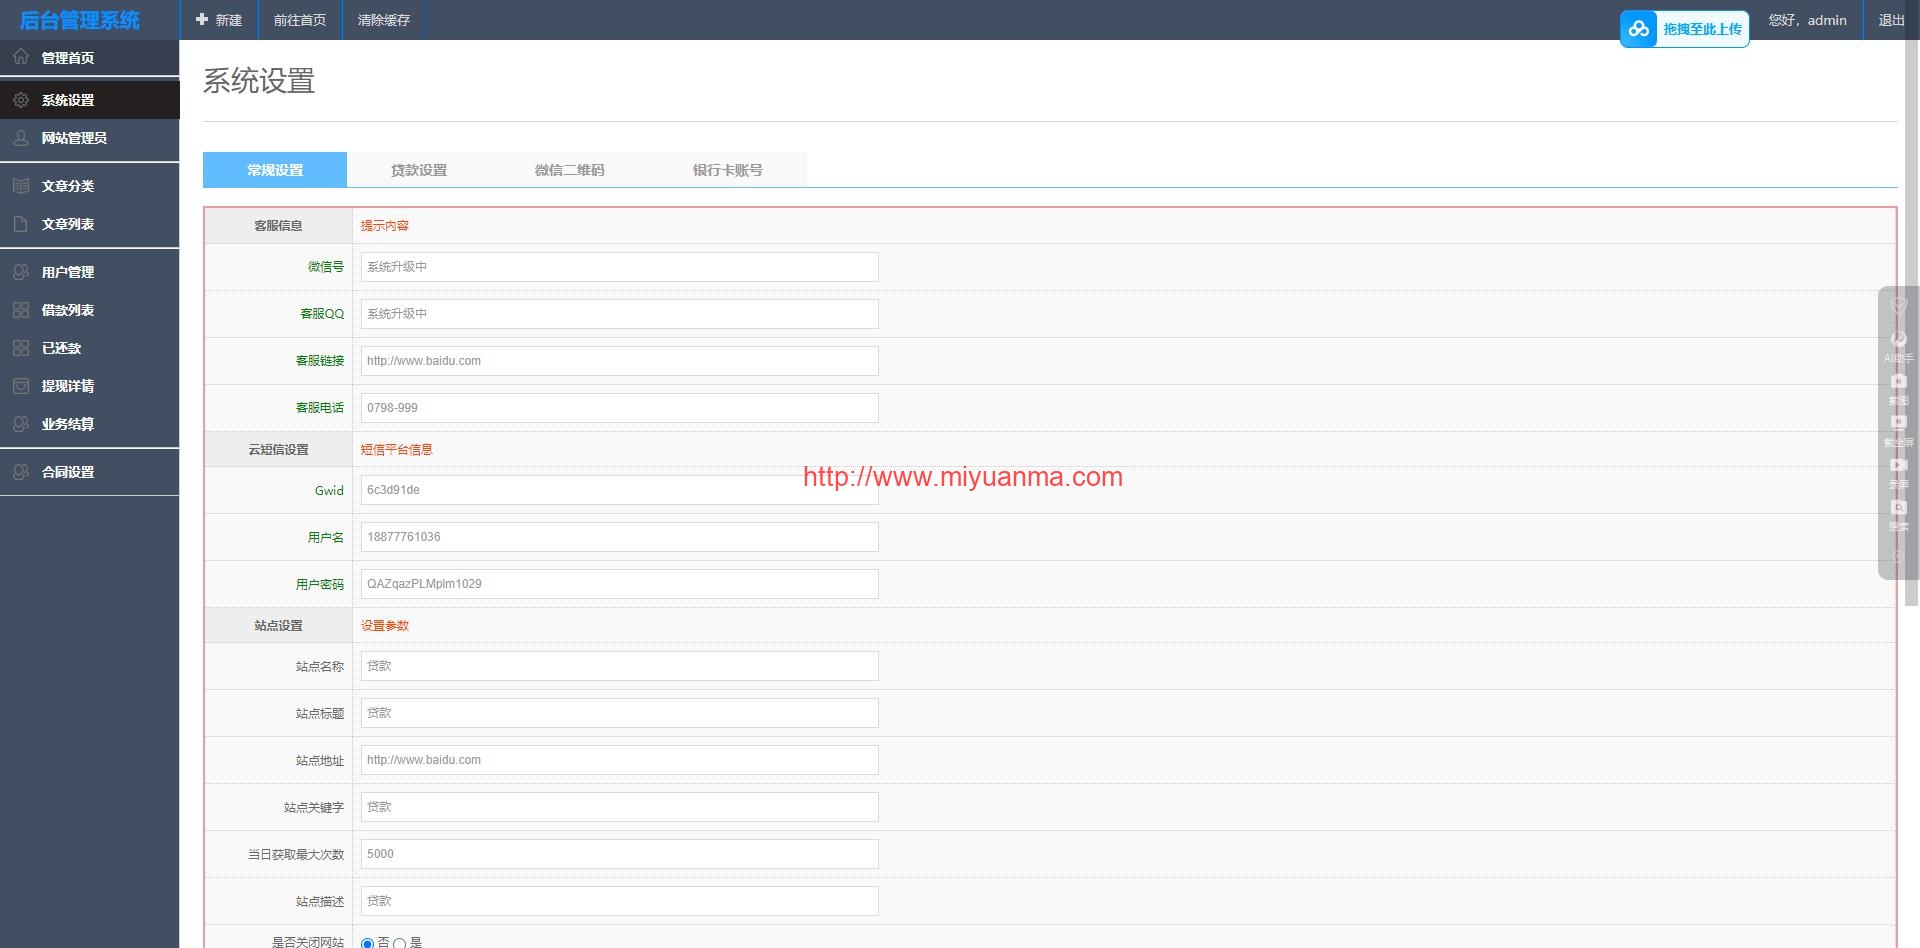Click the 您好, admin user label
Image resolution: width=1920 pixels, height=948 pixels.
coord(1807,20)
